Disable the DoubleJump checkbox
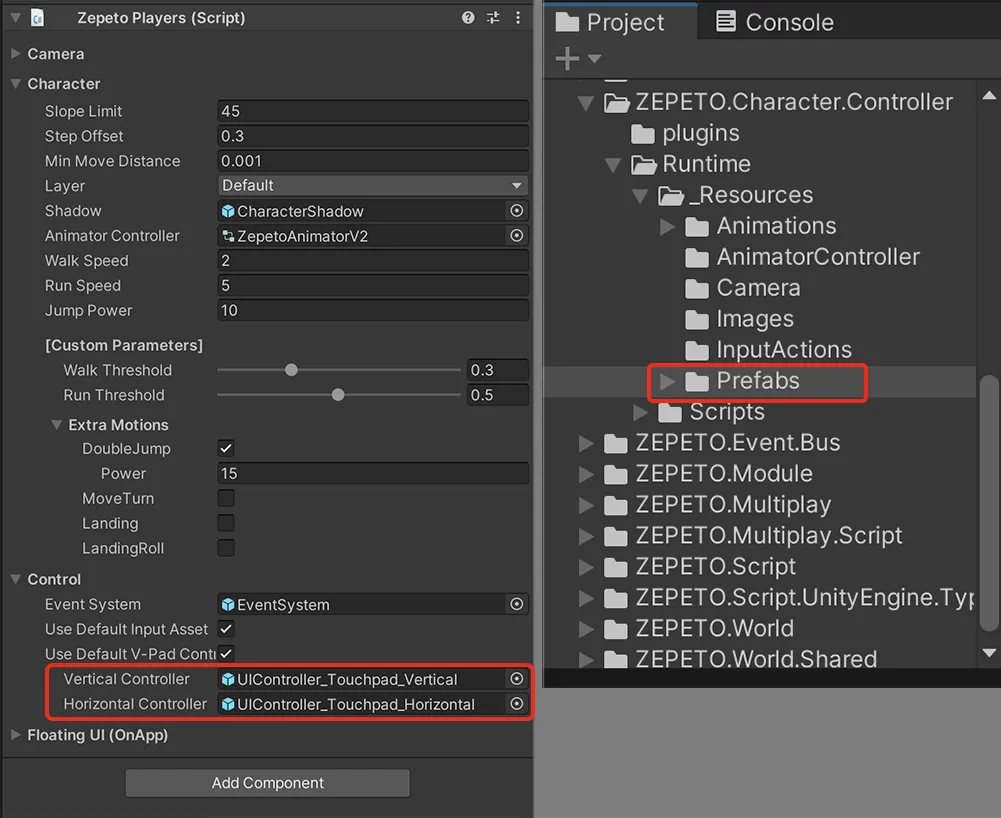The height and width of the screenshot is (818, 1001). click(226, 448)
